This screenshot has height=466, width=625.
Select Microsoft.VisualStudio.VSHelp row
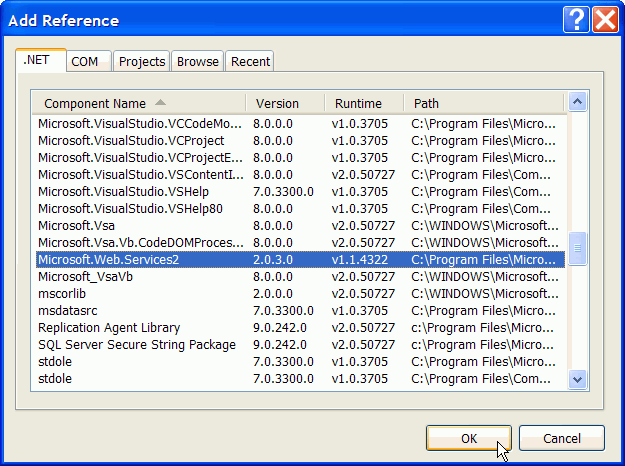tap(300, 192)
